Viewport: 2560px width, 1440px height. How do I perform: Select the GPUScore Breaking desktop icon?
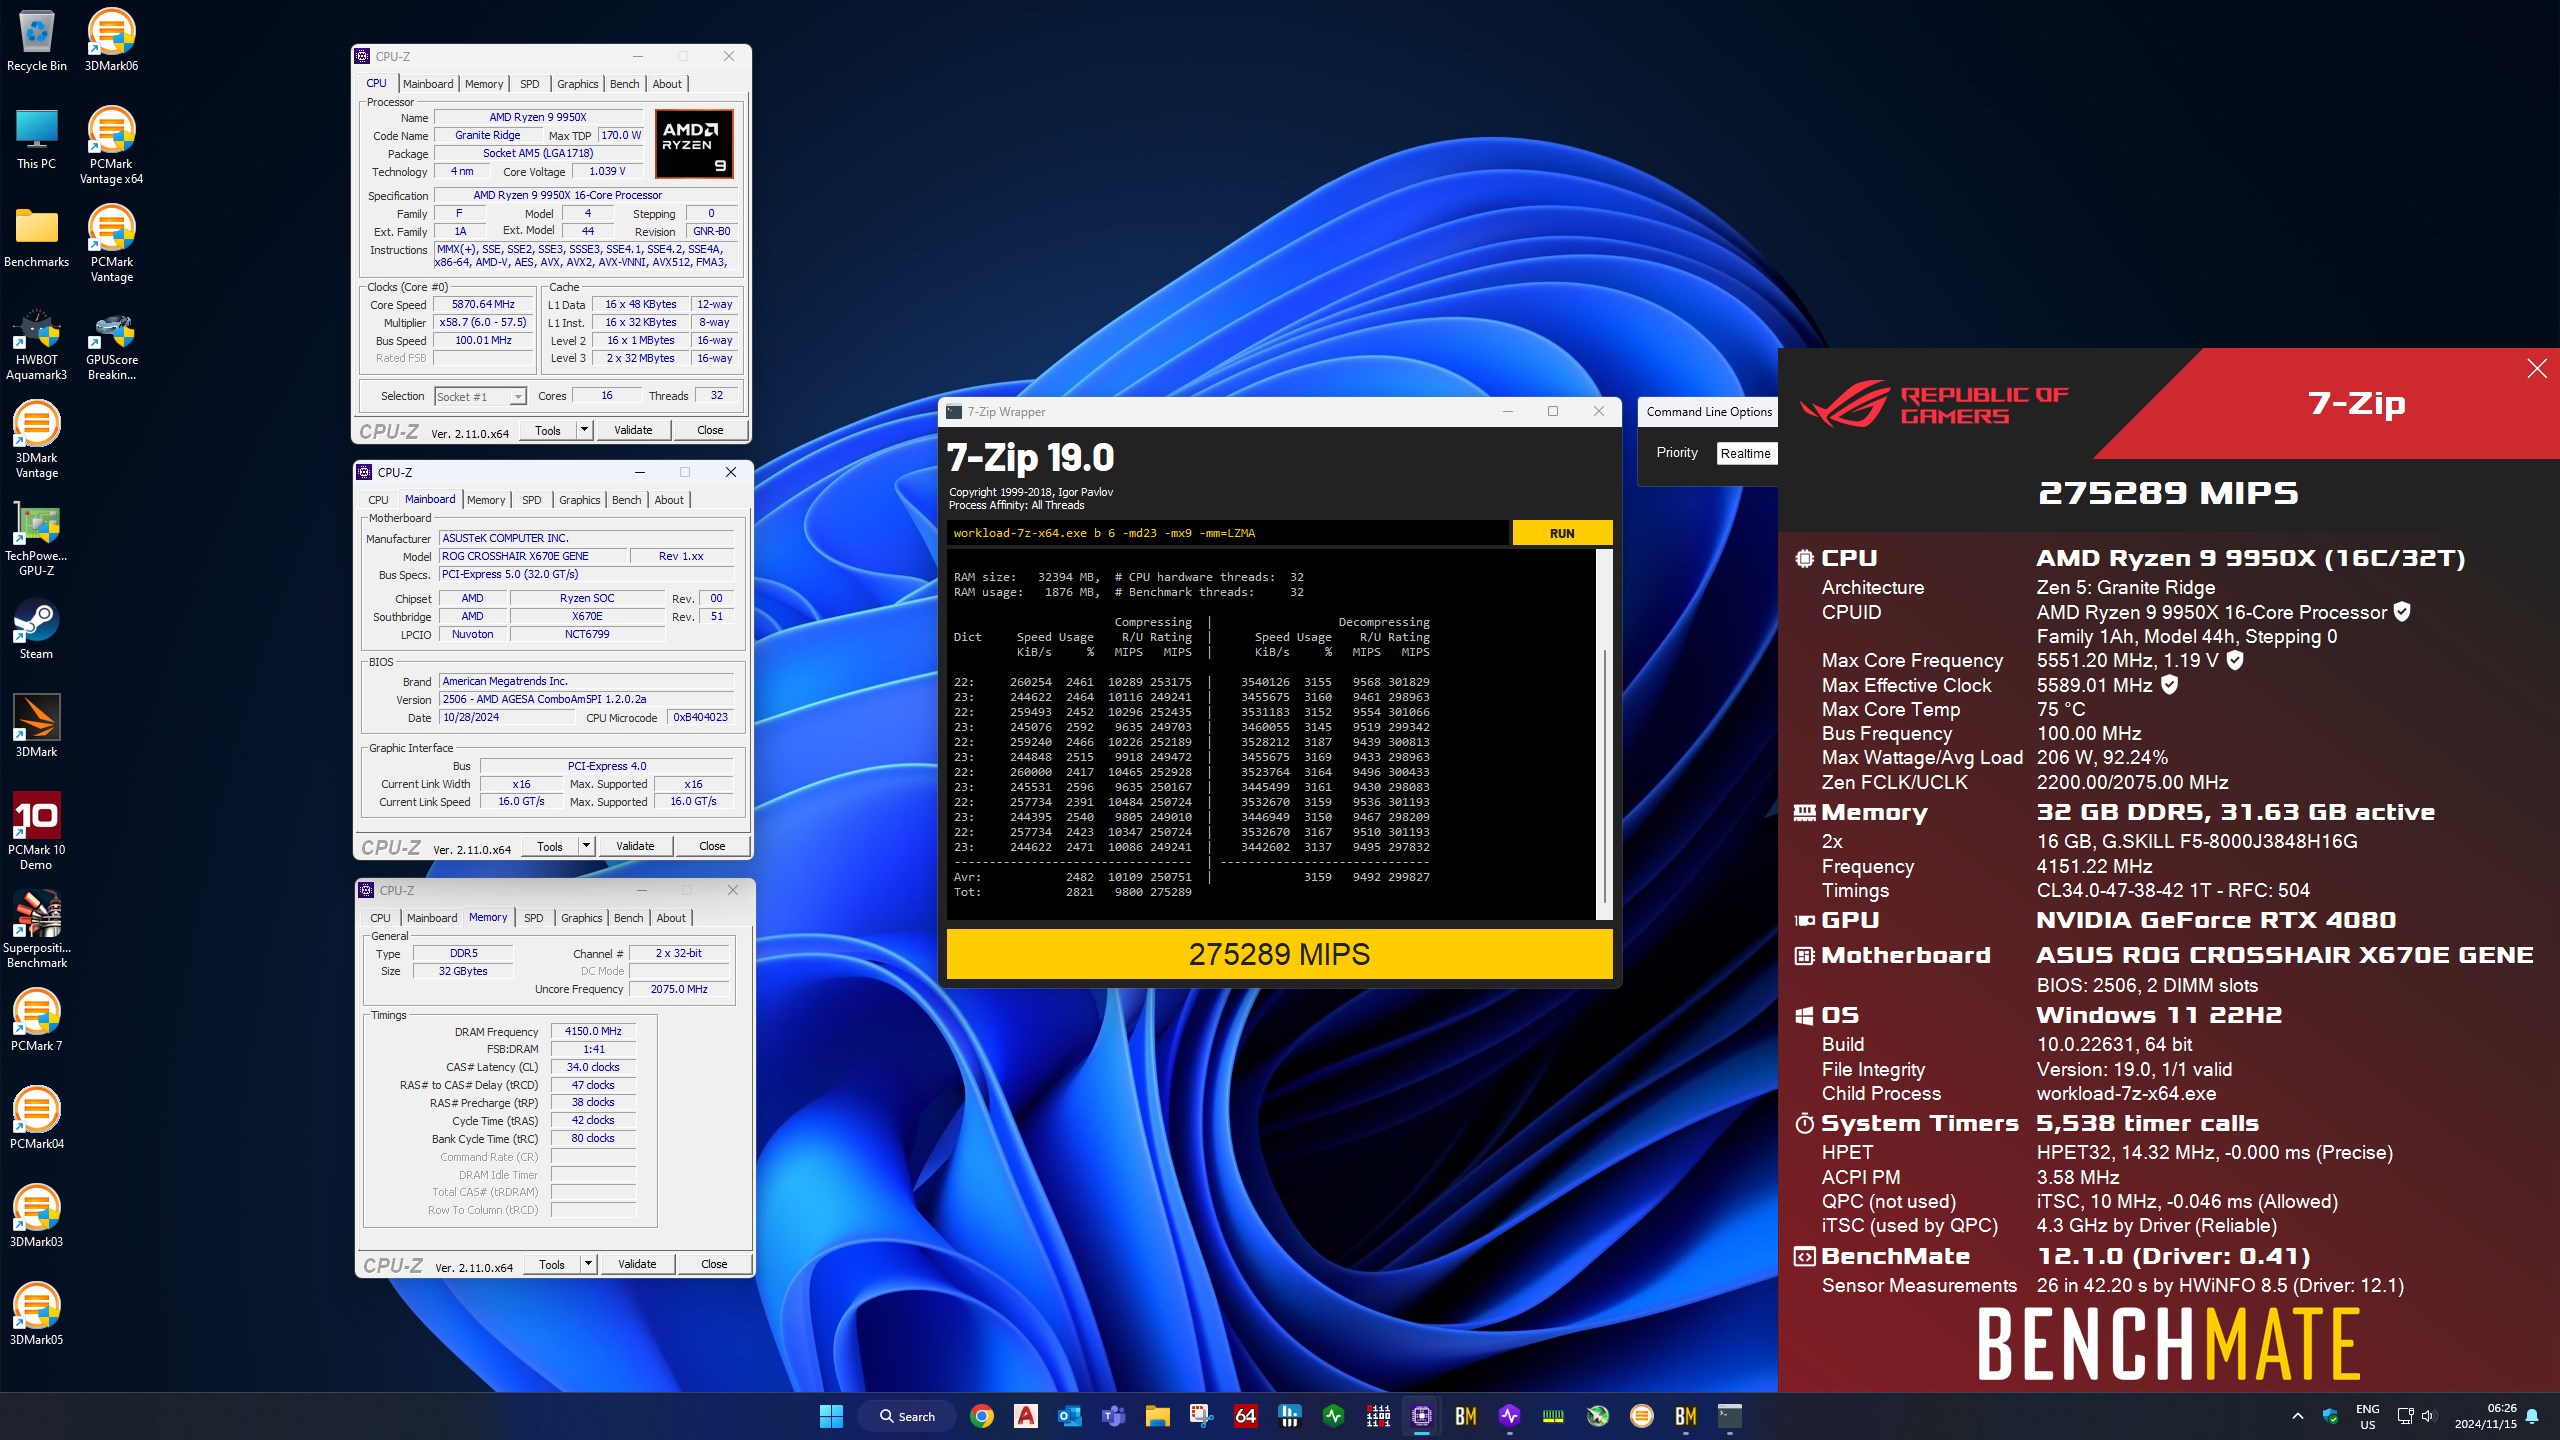111,346
